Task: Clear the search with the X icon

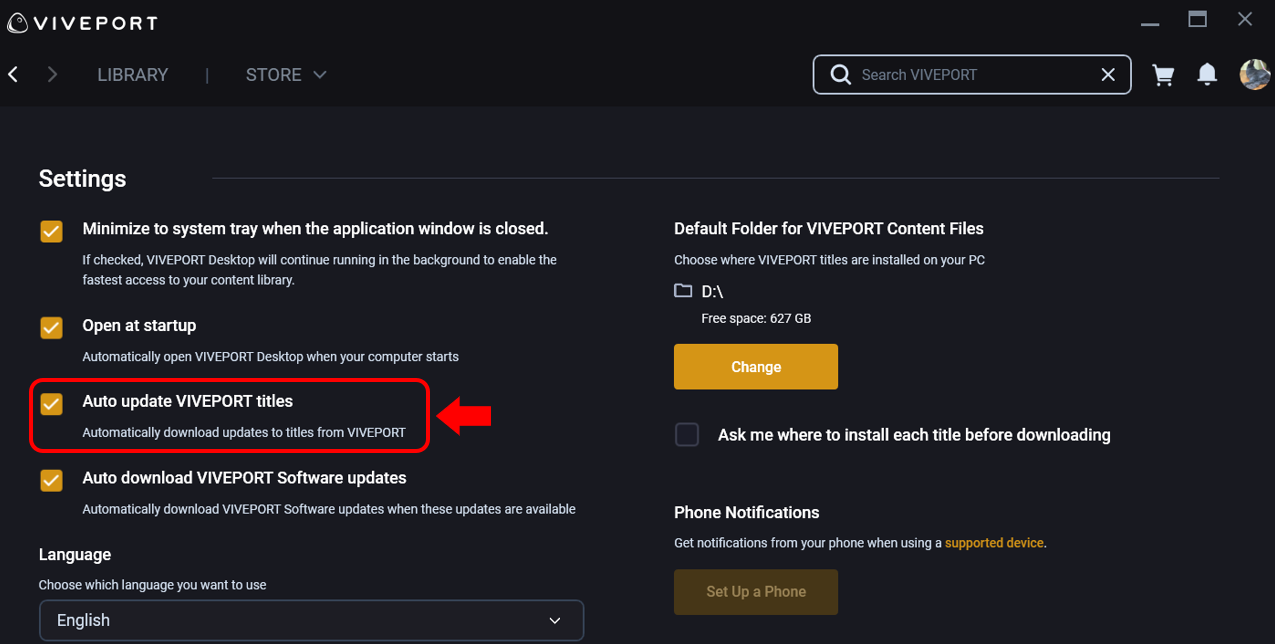Action: [1108, 74]
